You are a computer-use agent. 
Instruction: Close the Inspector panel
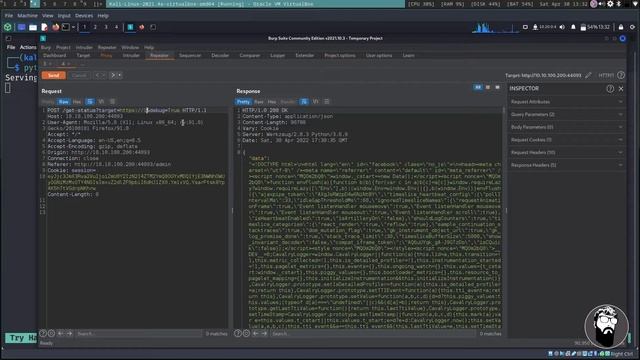click(x=621, y=89)
